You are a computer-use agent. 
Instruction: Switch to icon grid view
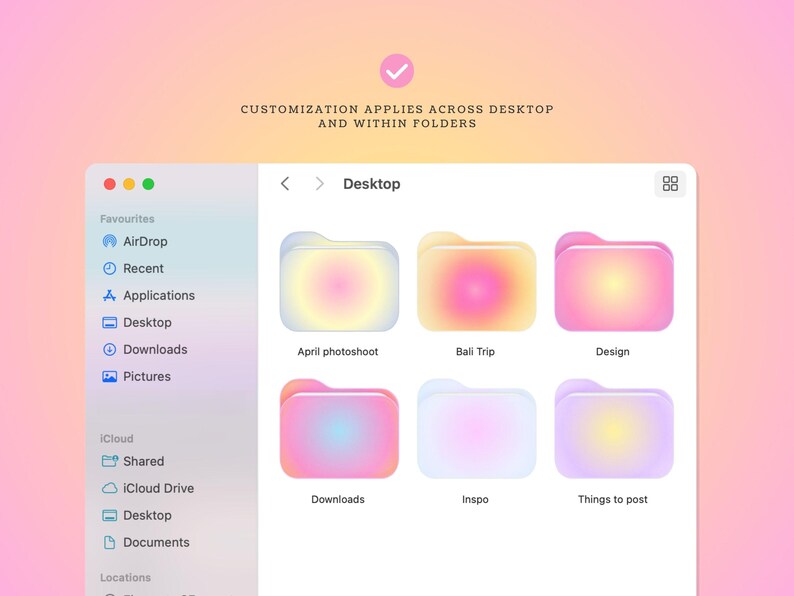[x=670, y=183]
